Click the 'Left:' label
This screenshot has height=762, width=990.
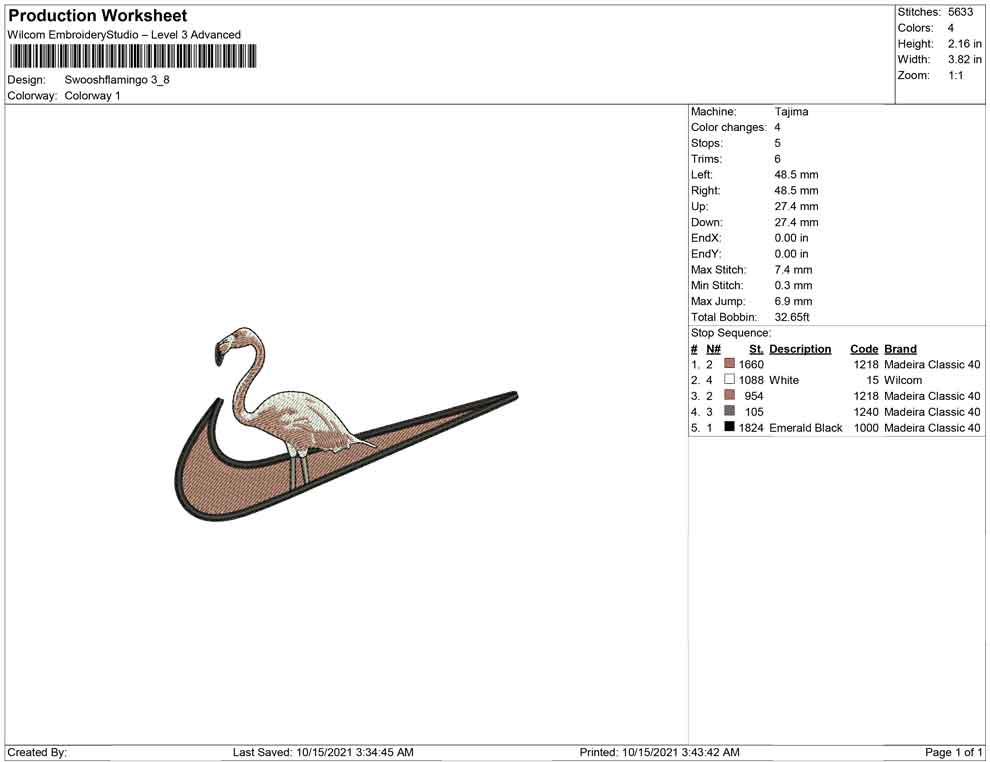pyautogui.click(x=701, y=174)
